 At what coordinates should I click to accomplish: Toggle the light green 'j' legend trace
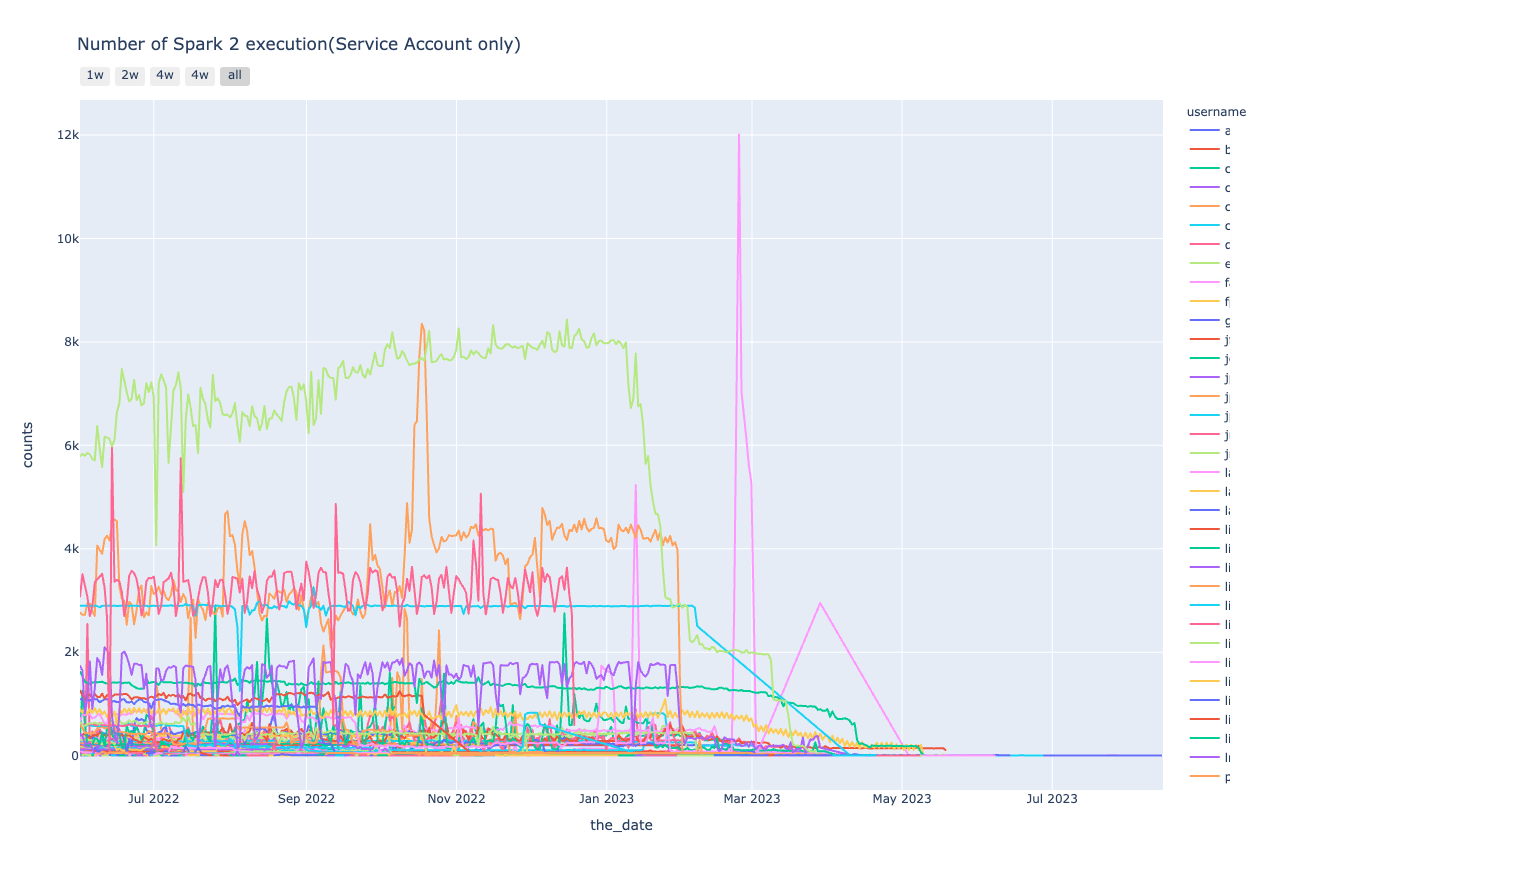pyautogui.click(x=1210, y=454)
